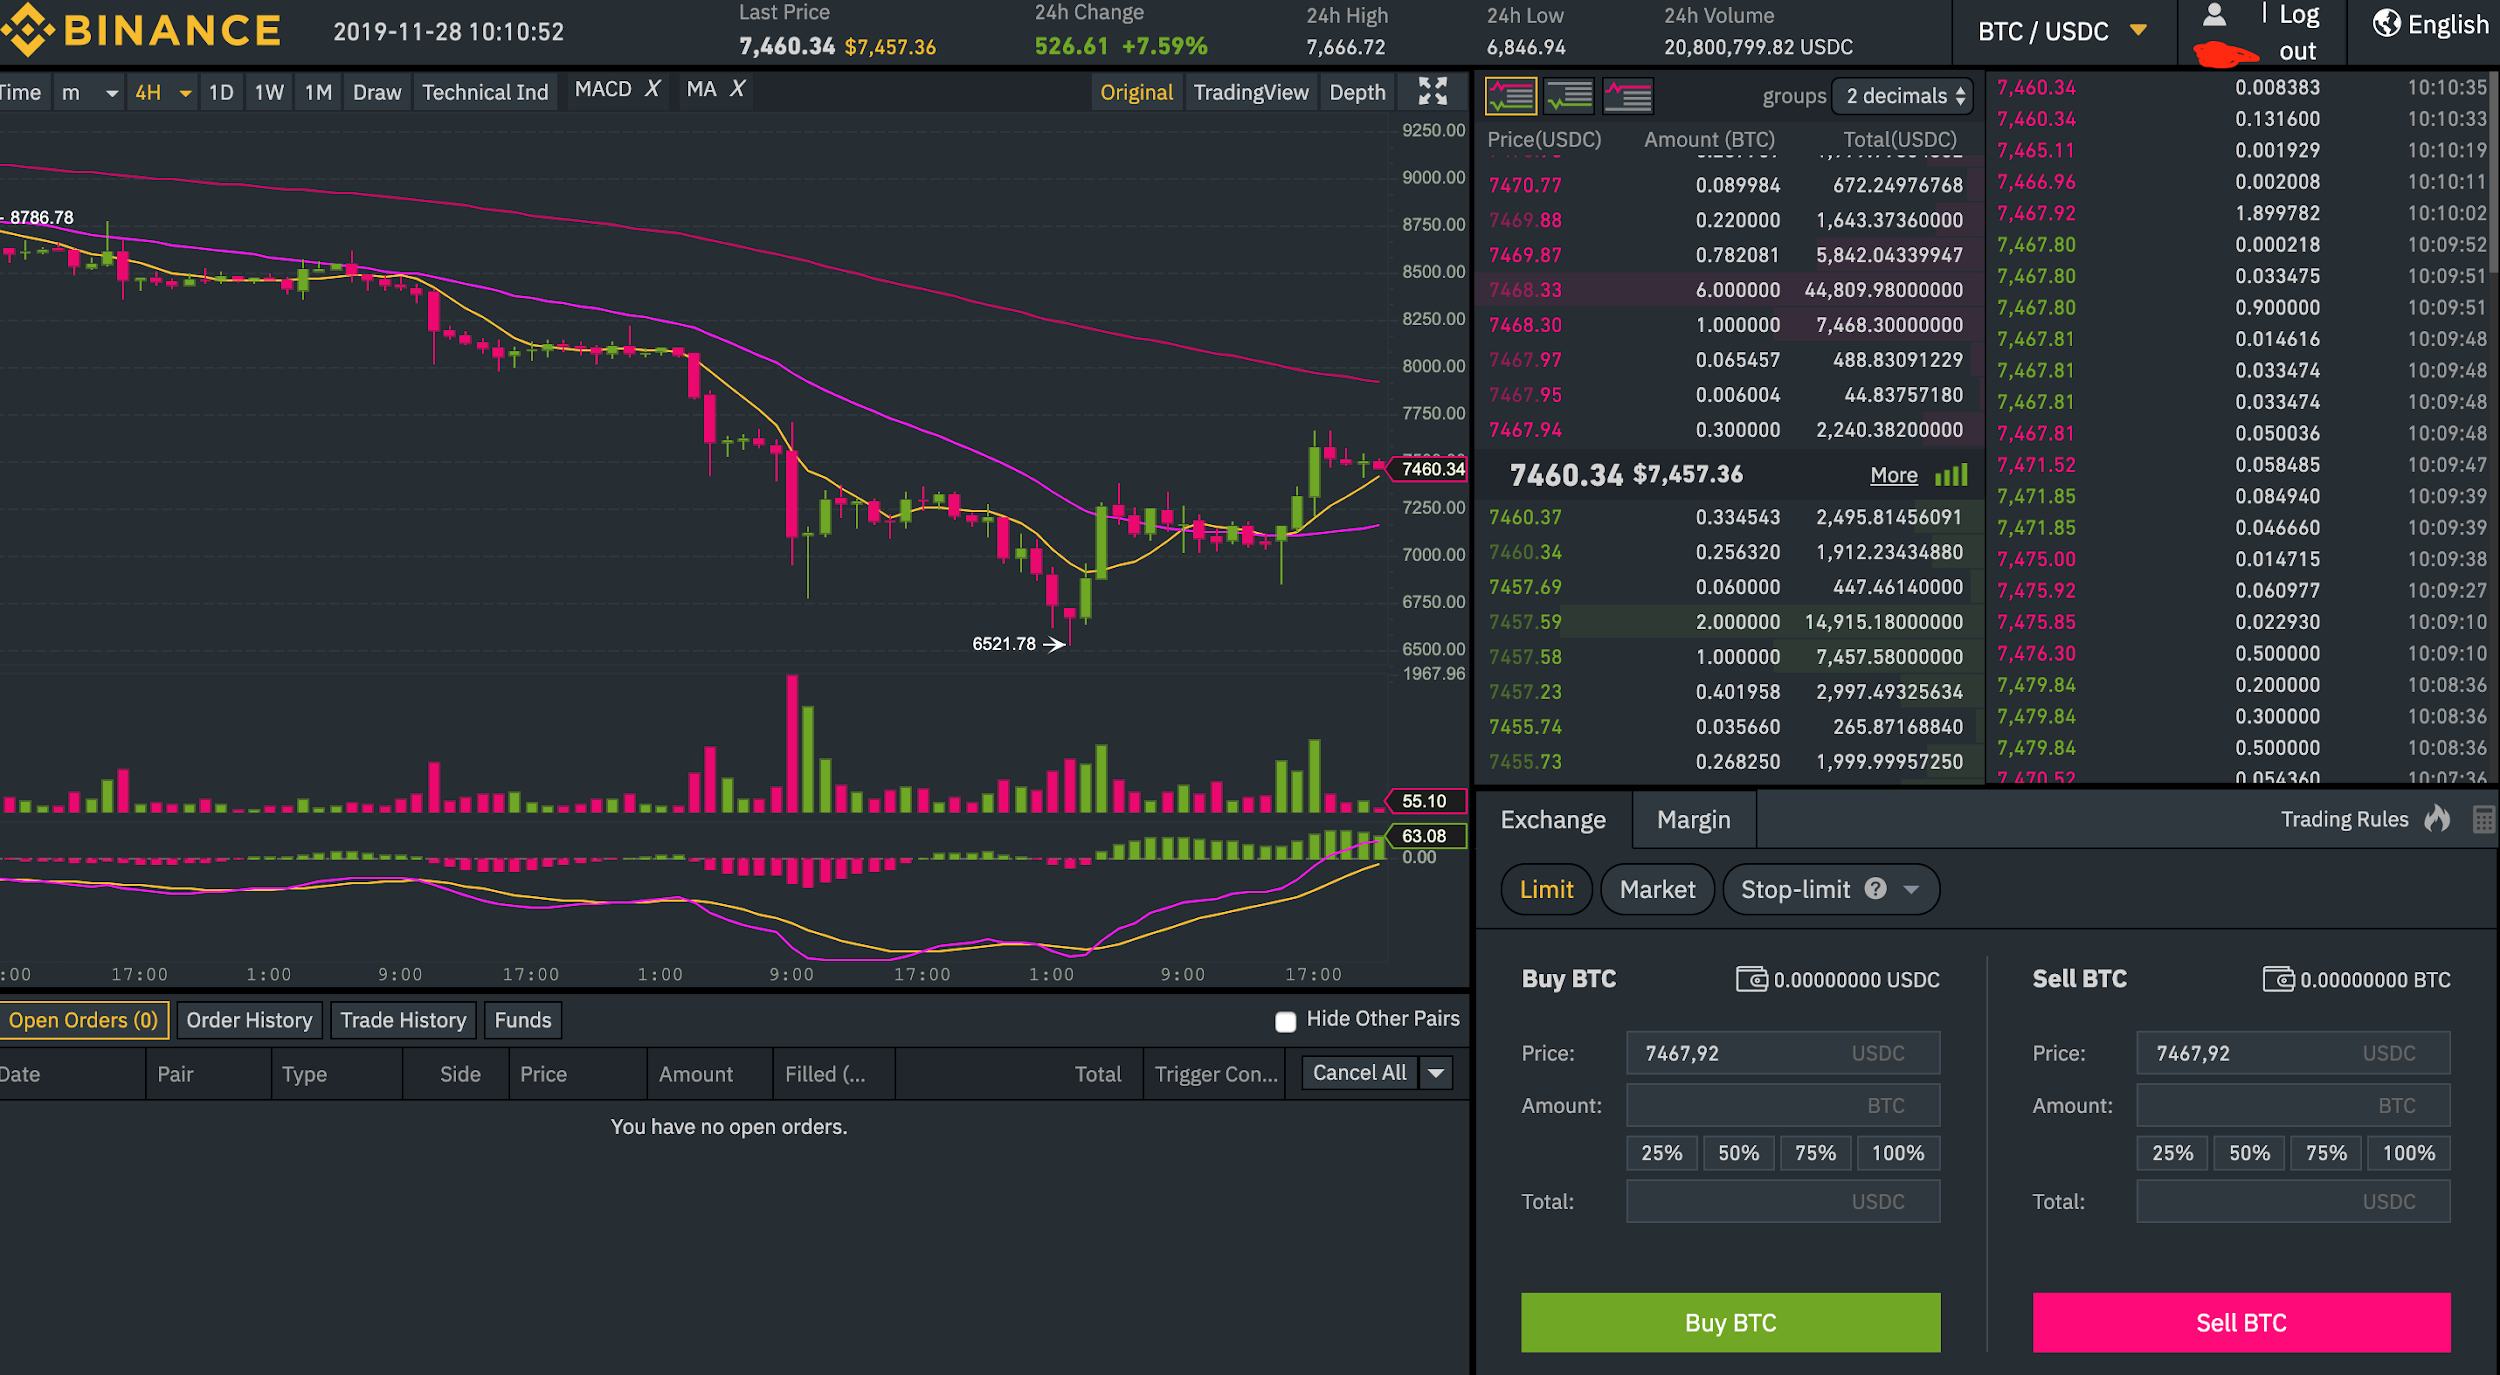Remove the MA indicator with its X
2500x1375 pixels.
click(737, 89)
